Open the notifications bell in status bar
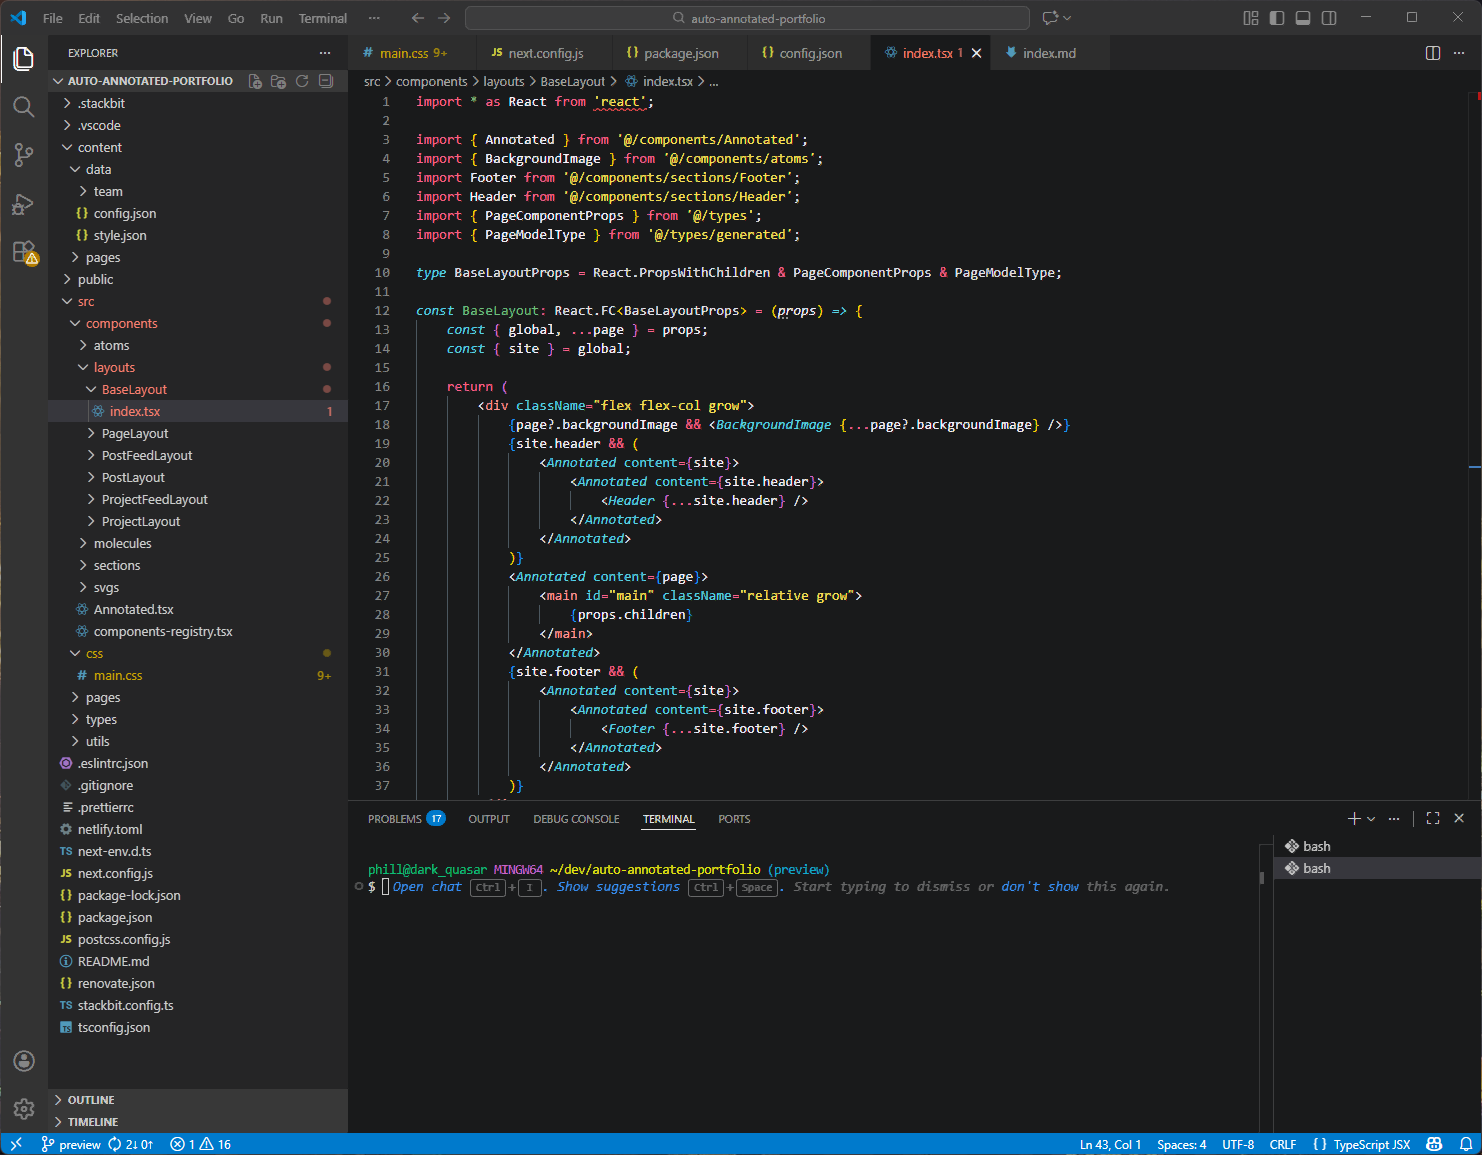1482x1155 pixels. pyautogui.click(x=1465, y=1144)
